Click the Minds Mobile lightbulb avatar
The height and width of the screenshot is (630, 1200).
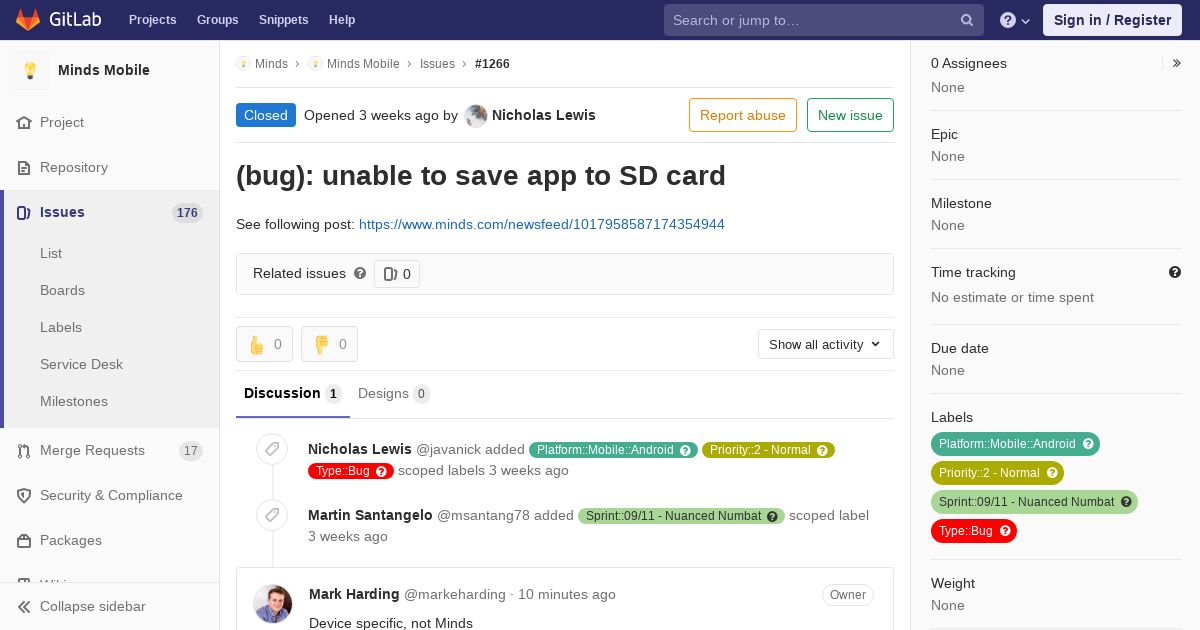(x=30, y=70)
